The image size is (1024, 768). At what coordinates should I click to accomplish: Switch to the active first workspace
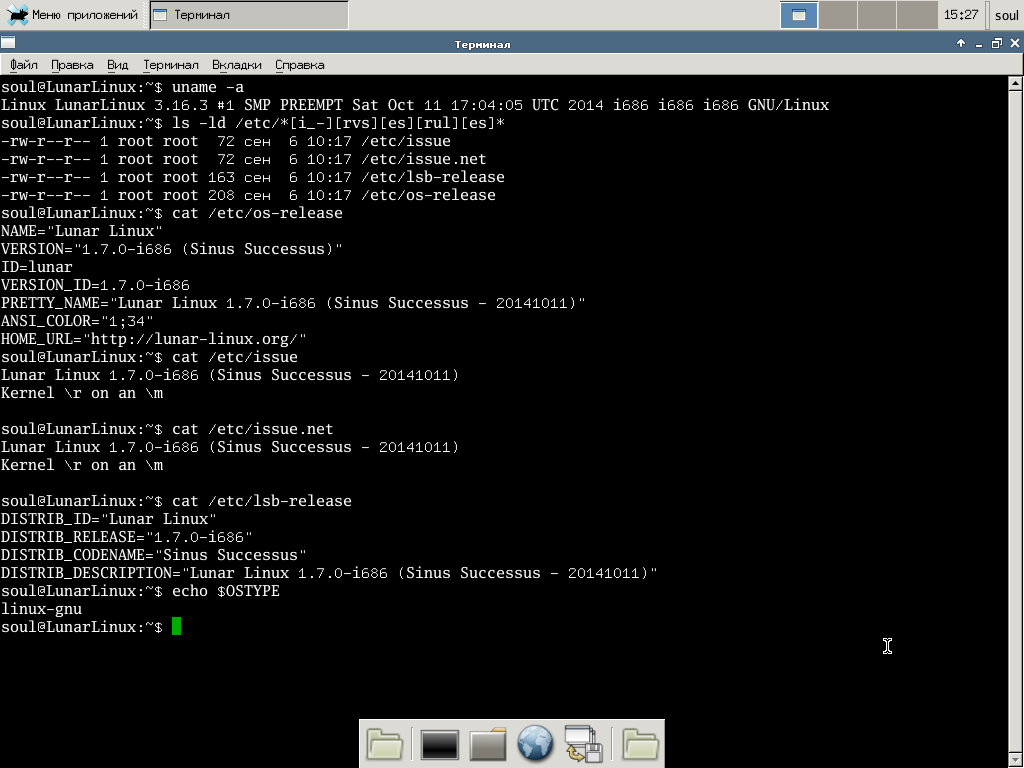[799, 14]
